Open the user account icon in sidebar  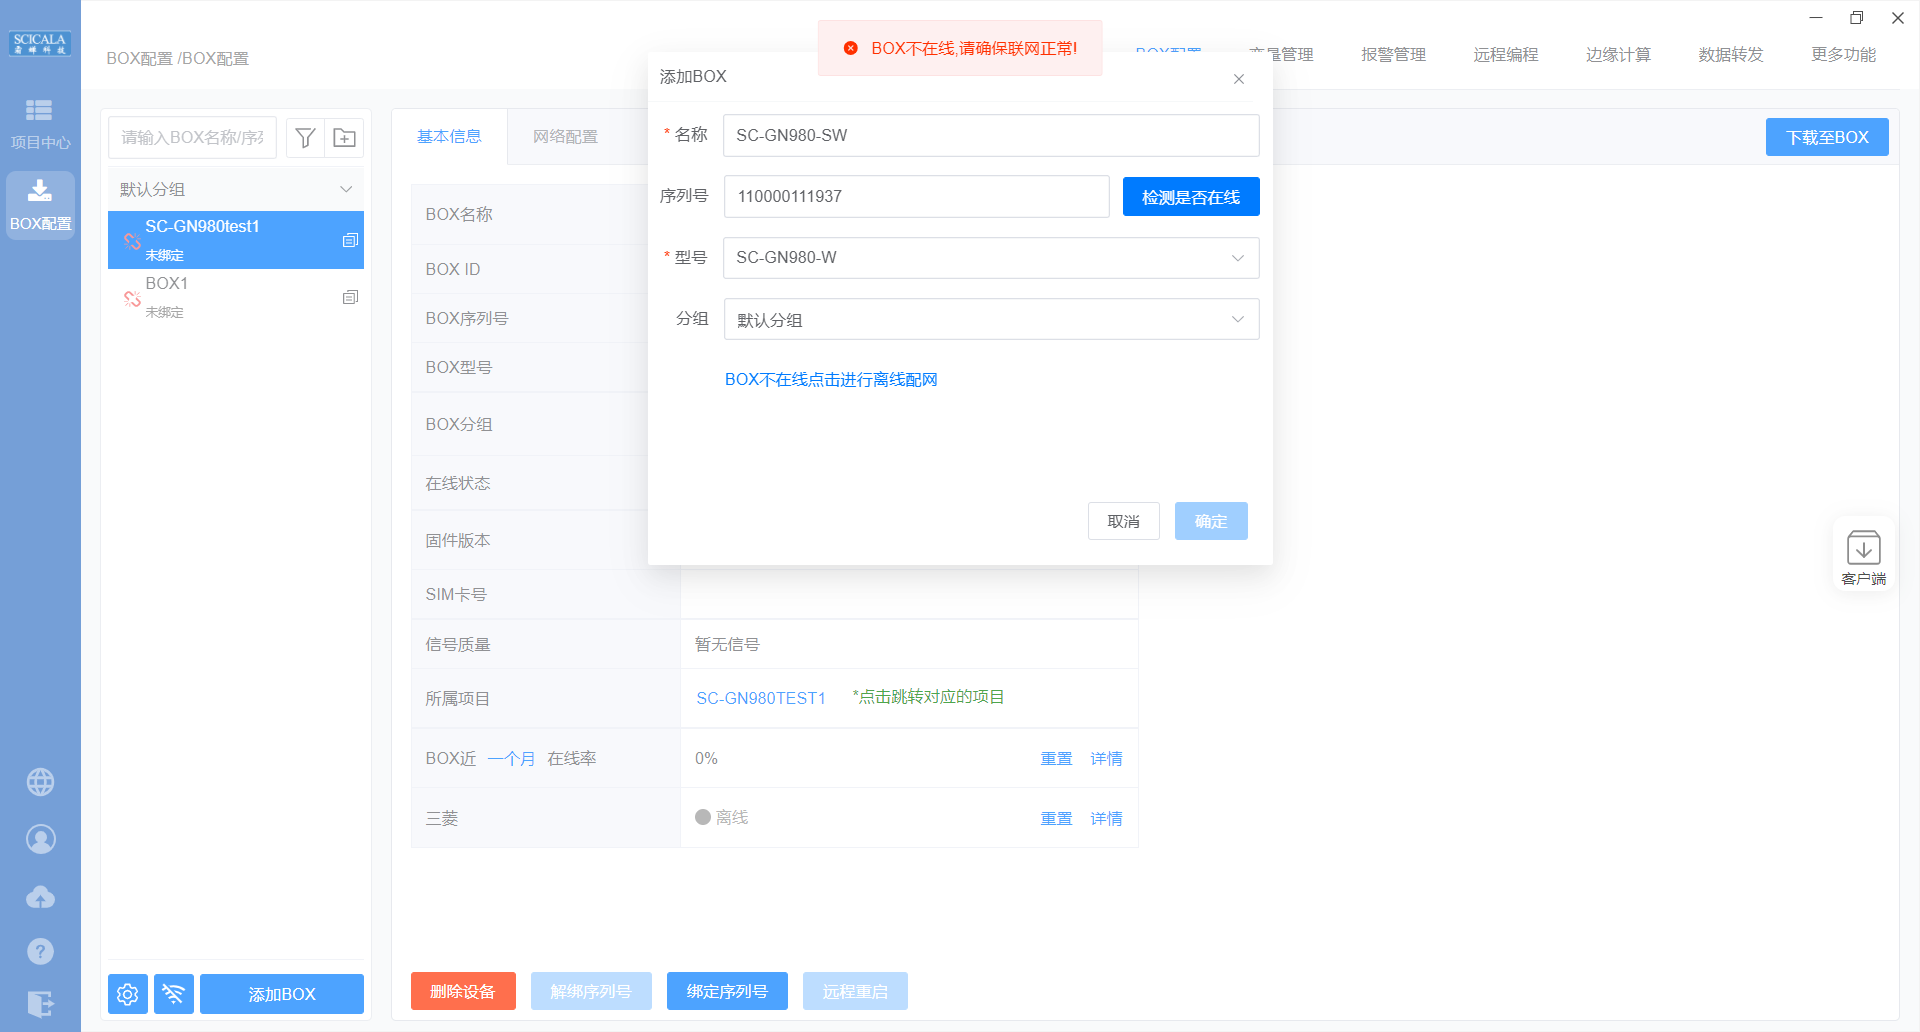(x=40, y=839)
